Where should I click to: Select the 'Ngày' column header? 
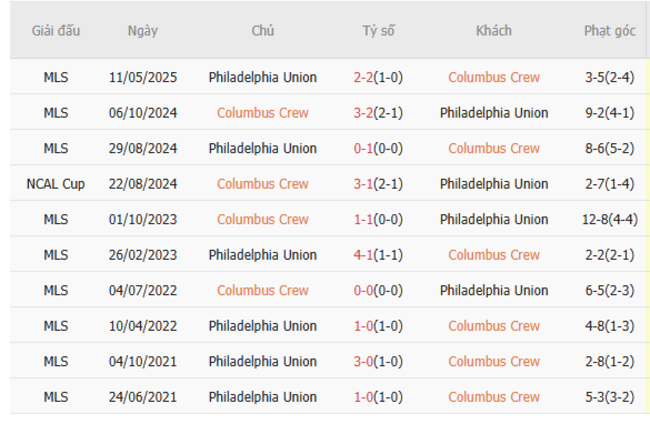(143, 31)
